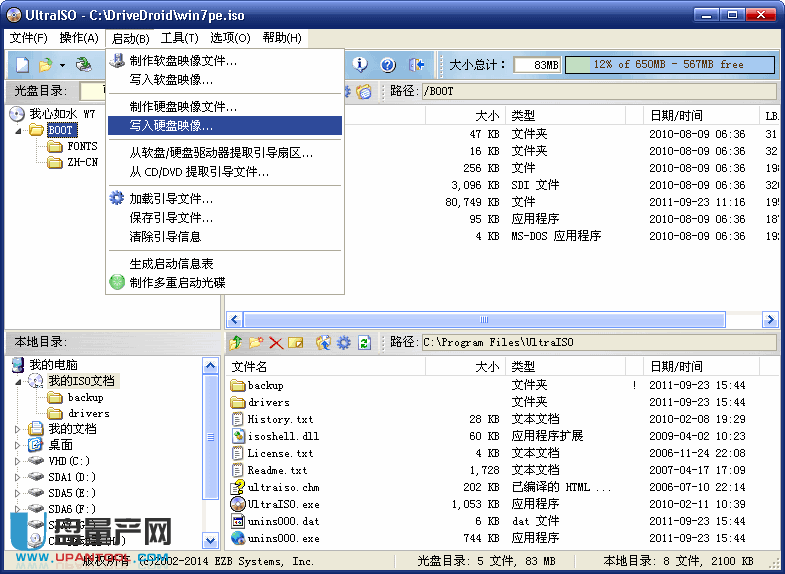
Task: Click the Save image toolbar icon
Action: click(x=84, y=65)
